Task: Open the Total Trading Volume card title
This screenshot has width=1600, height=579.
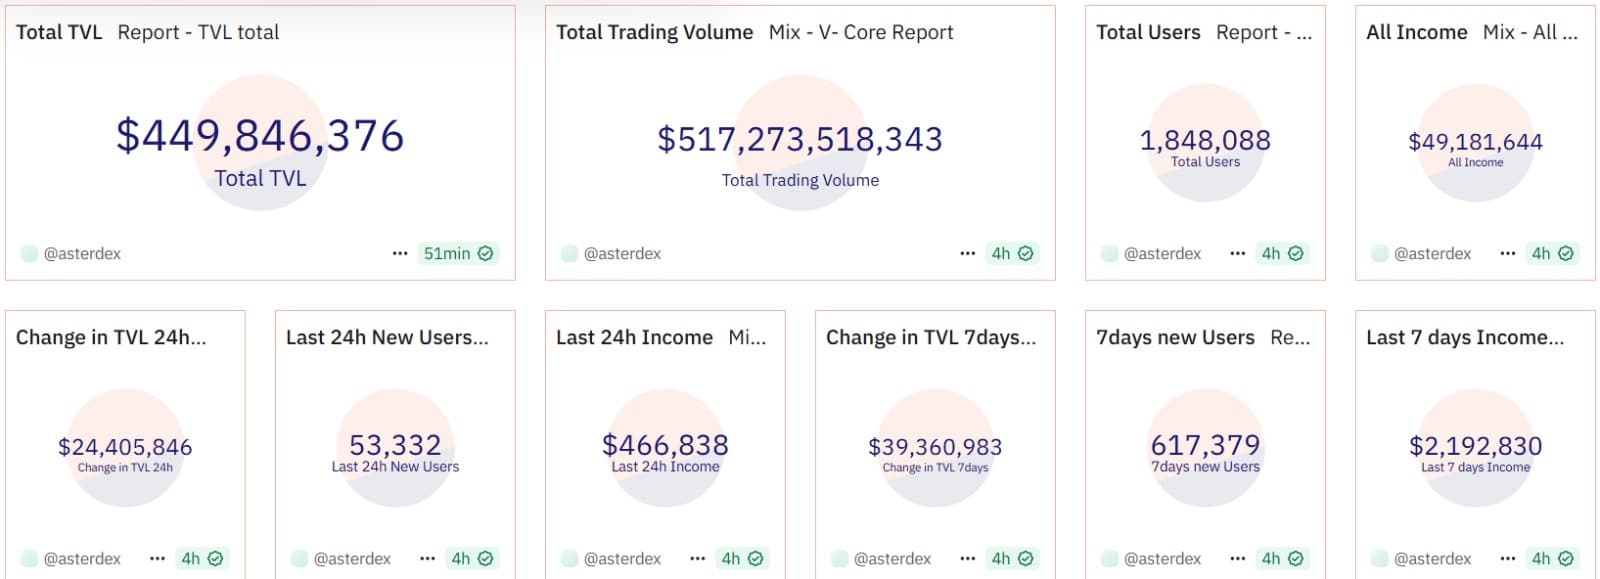Action: click(654, 32)
